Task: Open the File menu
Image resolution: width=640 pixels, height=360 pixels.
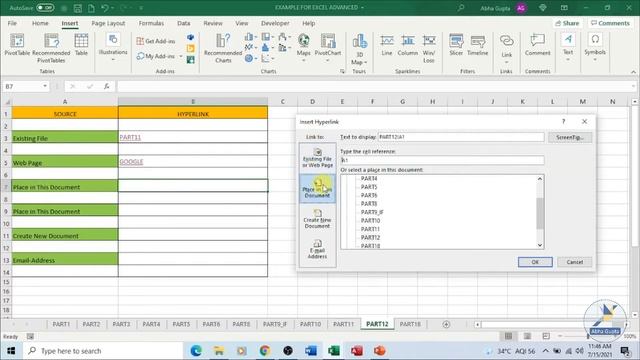Action: [x=12, y=23]
